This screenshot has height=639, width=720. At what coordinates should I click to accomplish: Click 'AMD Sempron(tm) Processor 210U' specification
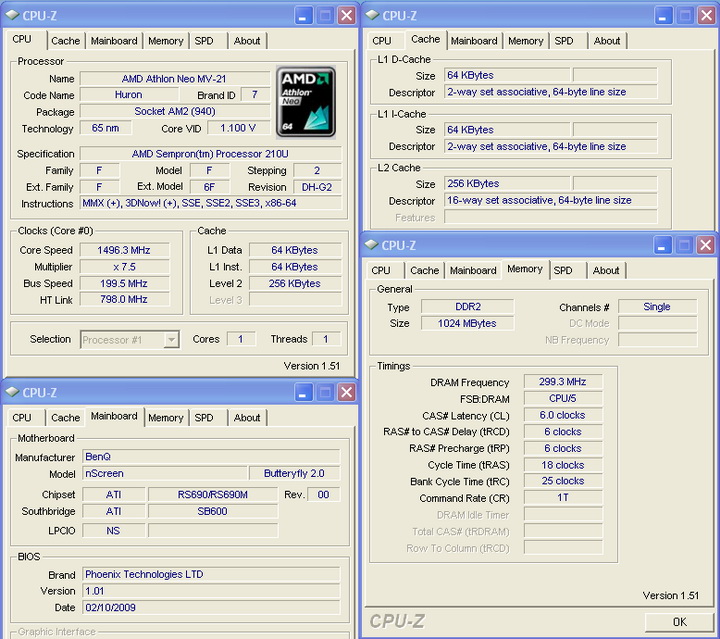coord(210,154)
